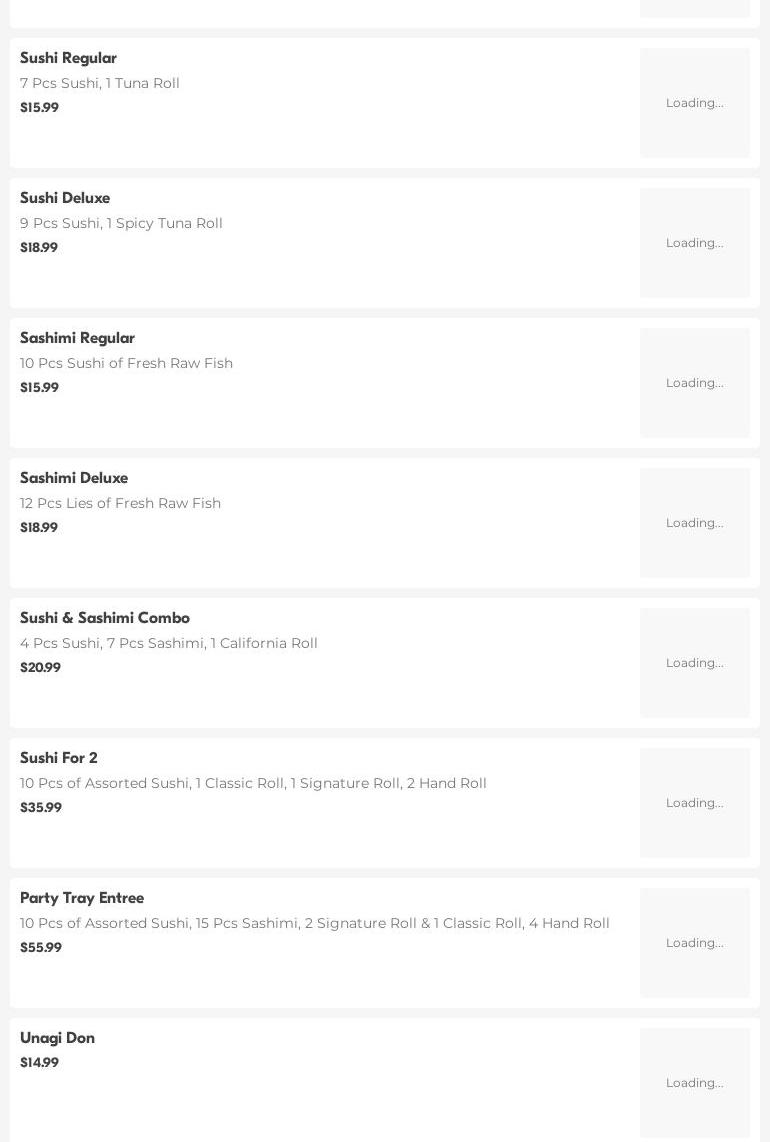Open Sushi & Sashimi Combo title
Viewport: 770px width, 1142px height.
(x=105, y=618)
